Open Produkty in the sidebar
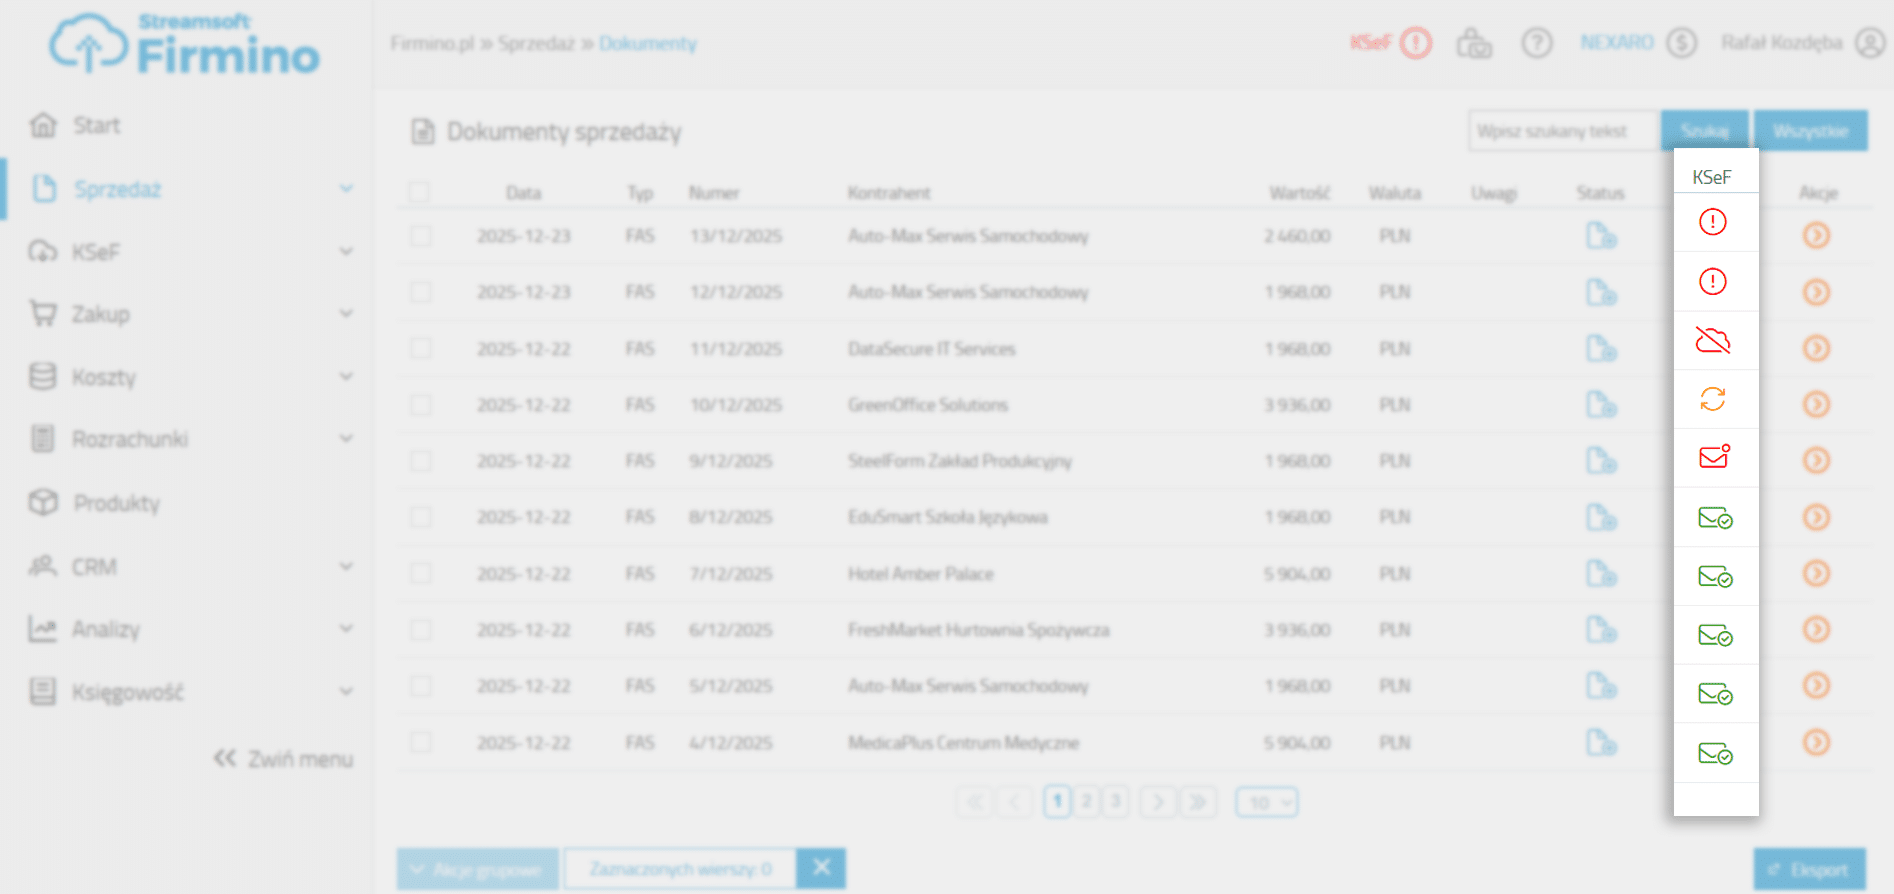The image size is (1894, 894). click(x=116, y=503)
